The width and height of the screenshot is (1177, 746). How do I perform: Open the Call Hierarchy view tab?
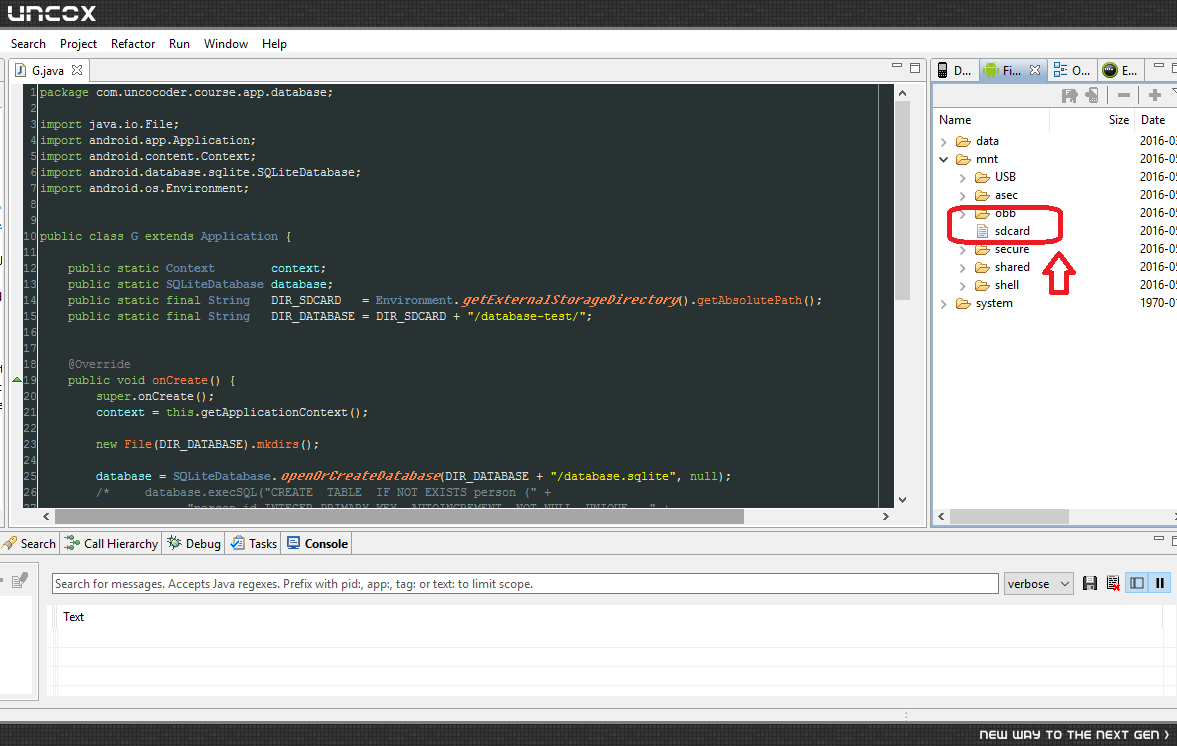point(111,543)
